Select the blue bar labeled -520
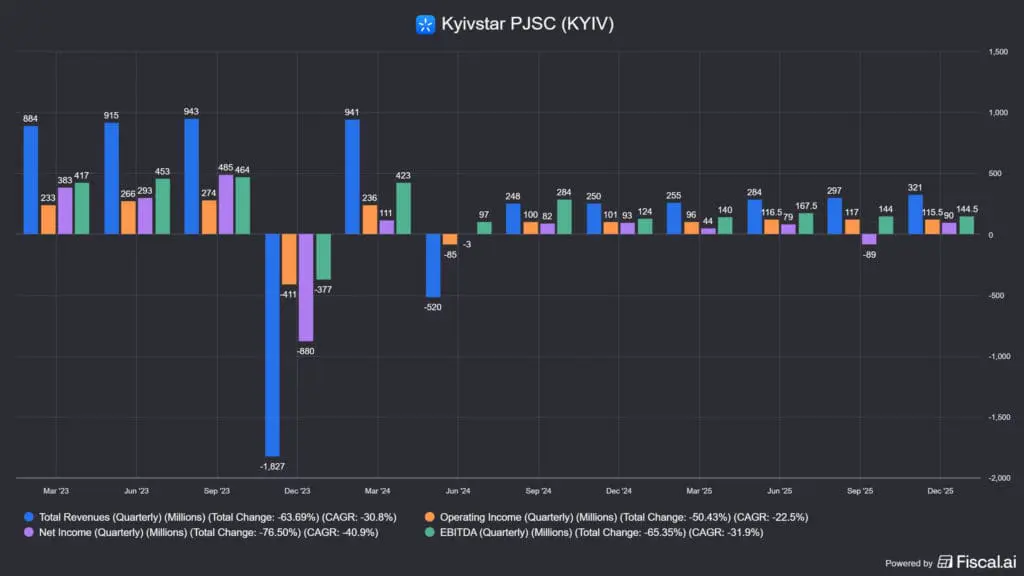This screenshot has height=576, width=1024. tap(433, 266)
